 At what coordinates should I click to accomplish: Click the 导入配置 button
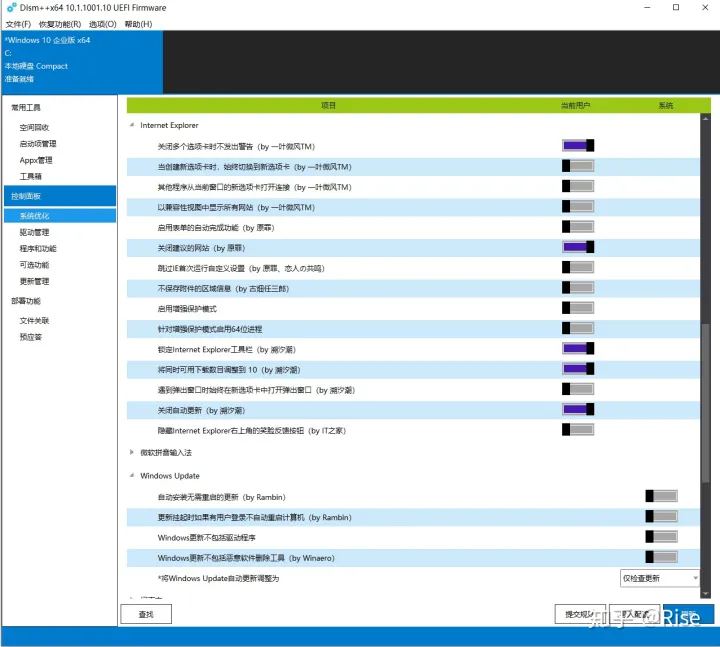tap(635, 614)
